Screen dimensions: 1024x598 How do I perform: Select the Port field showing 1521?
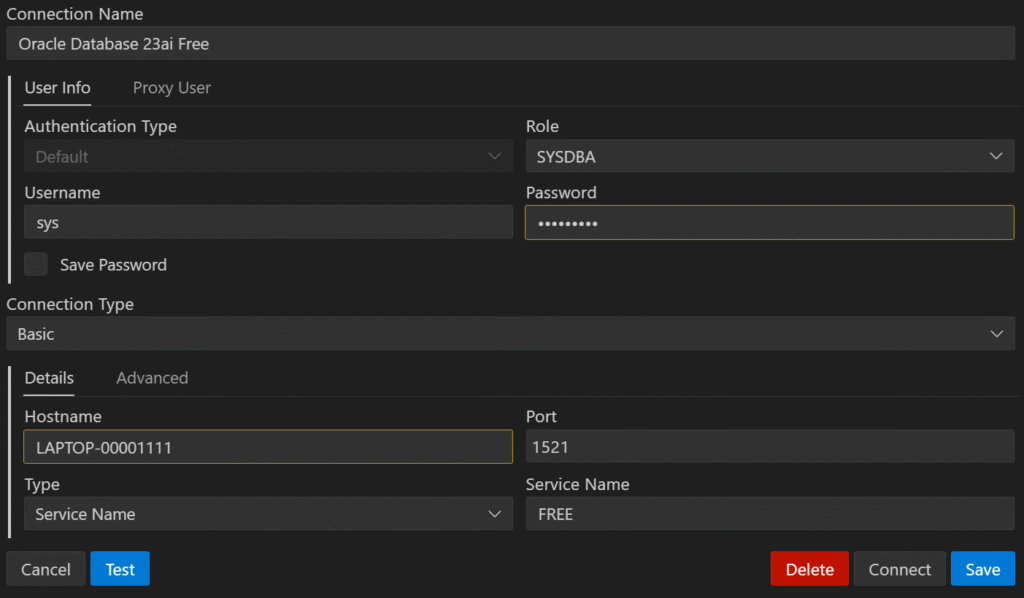[x=770, y=447]
